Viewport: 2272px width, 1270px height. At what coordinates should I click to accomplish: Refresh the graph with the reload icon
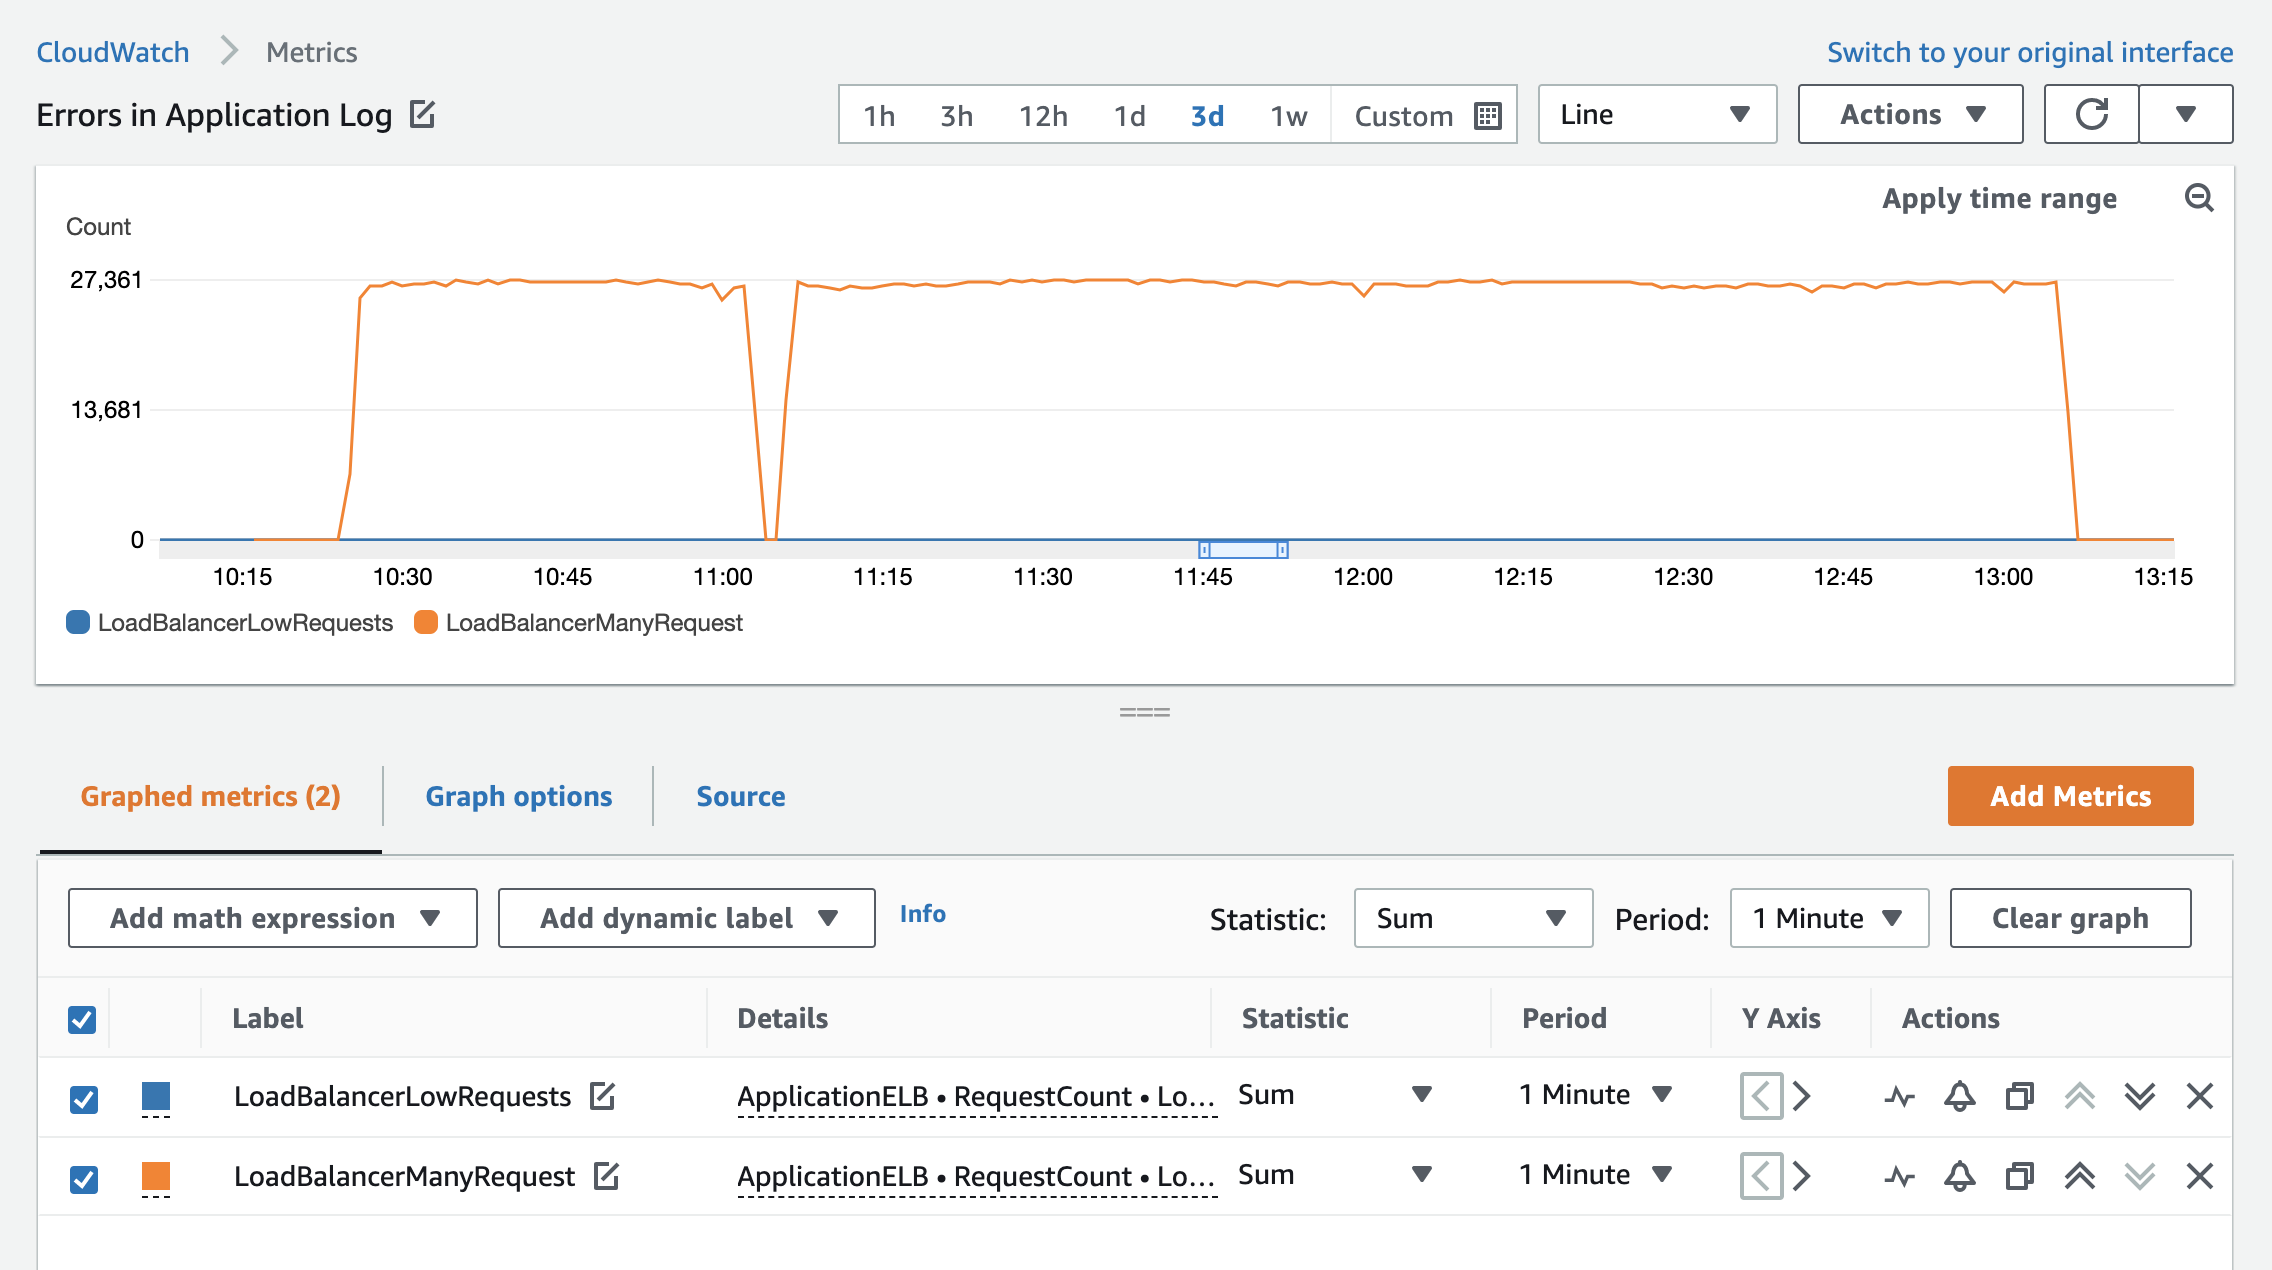coord(2090,114)
